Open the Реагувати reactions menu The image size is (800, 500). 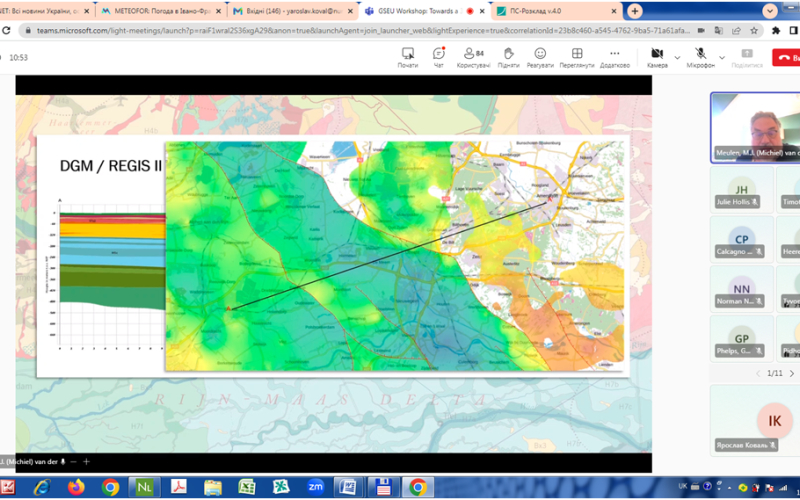pyautogui.click(x=540, y=58)
